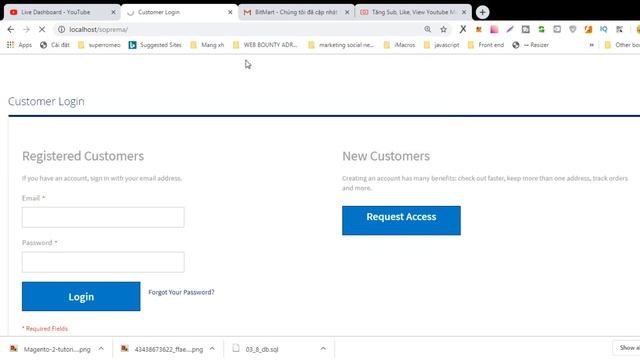The width and height of the screenshot is (640, 360).
Task: Click the browser forward arrow
Action: [x=27, y=29]
